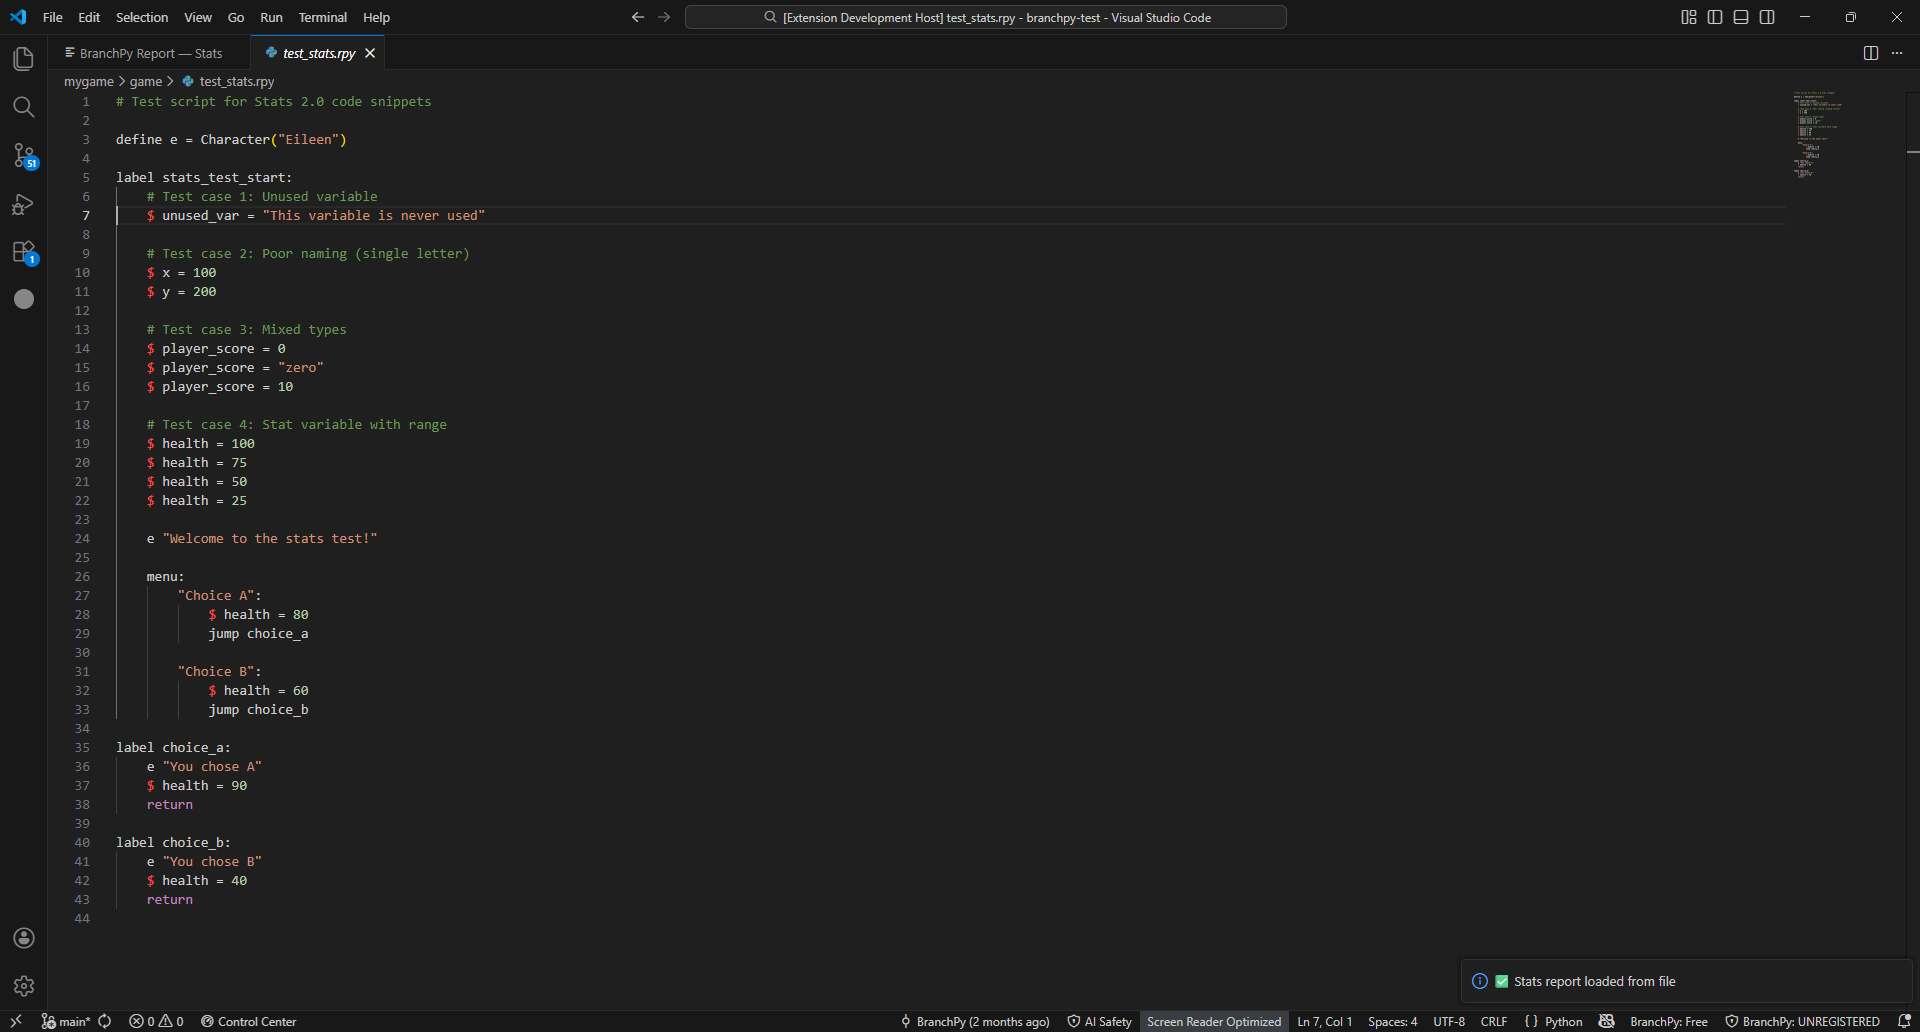Toggle Screen Reader Optimized mode
This screenshot has height=1032, width=1920.
1213,1021
